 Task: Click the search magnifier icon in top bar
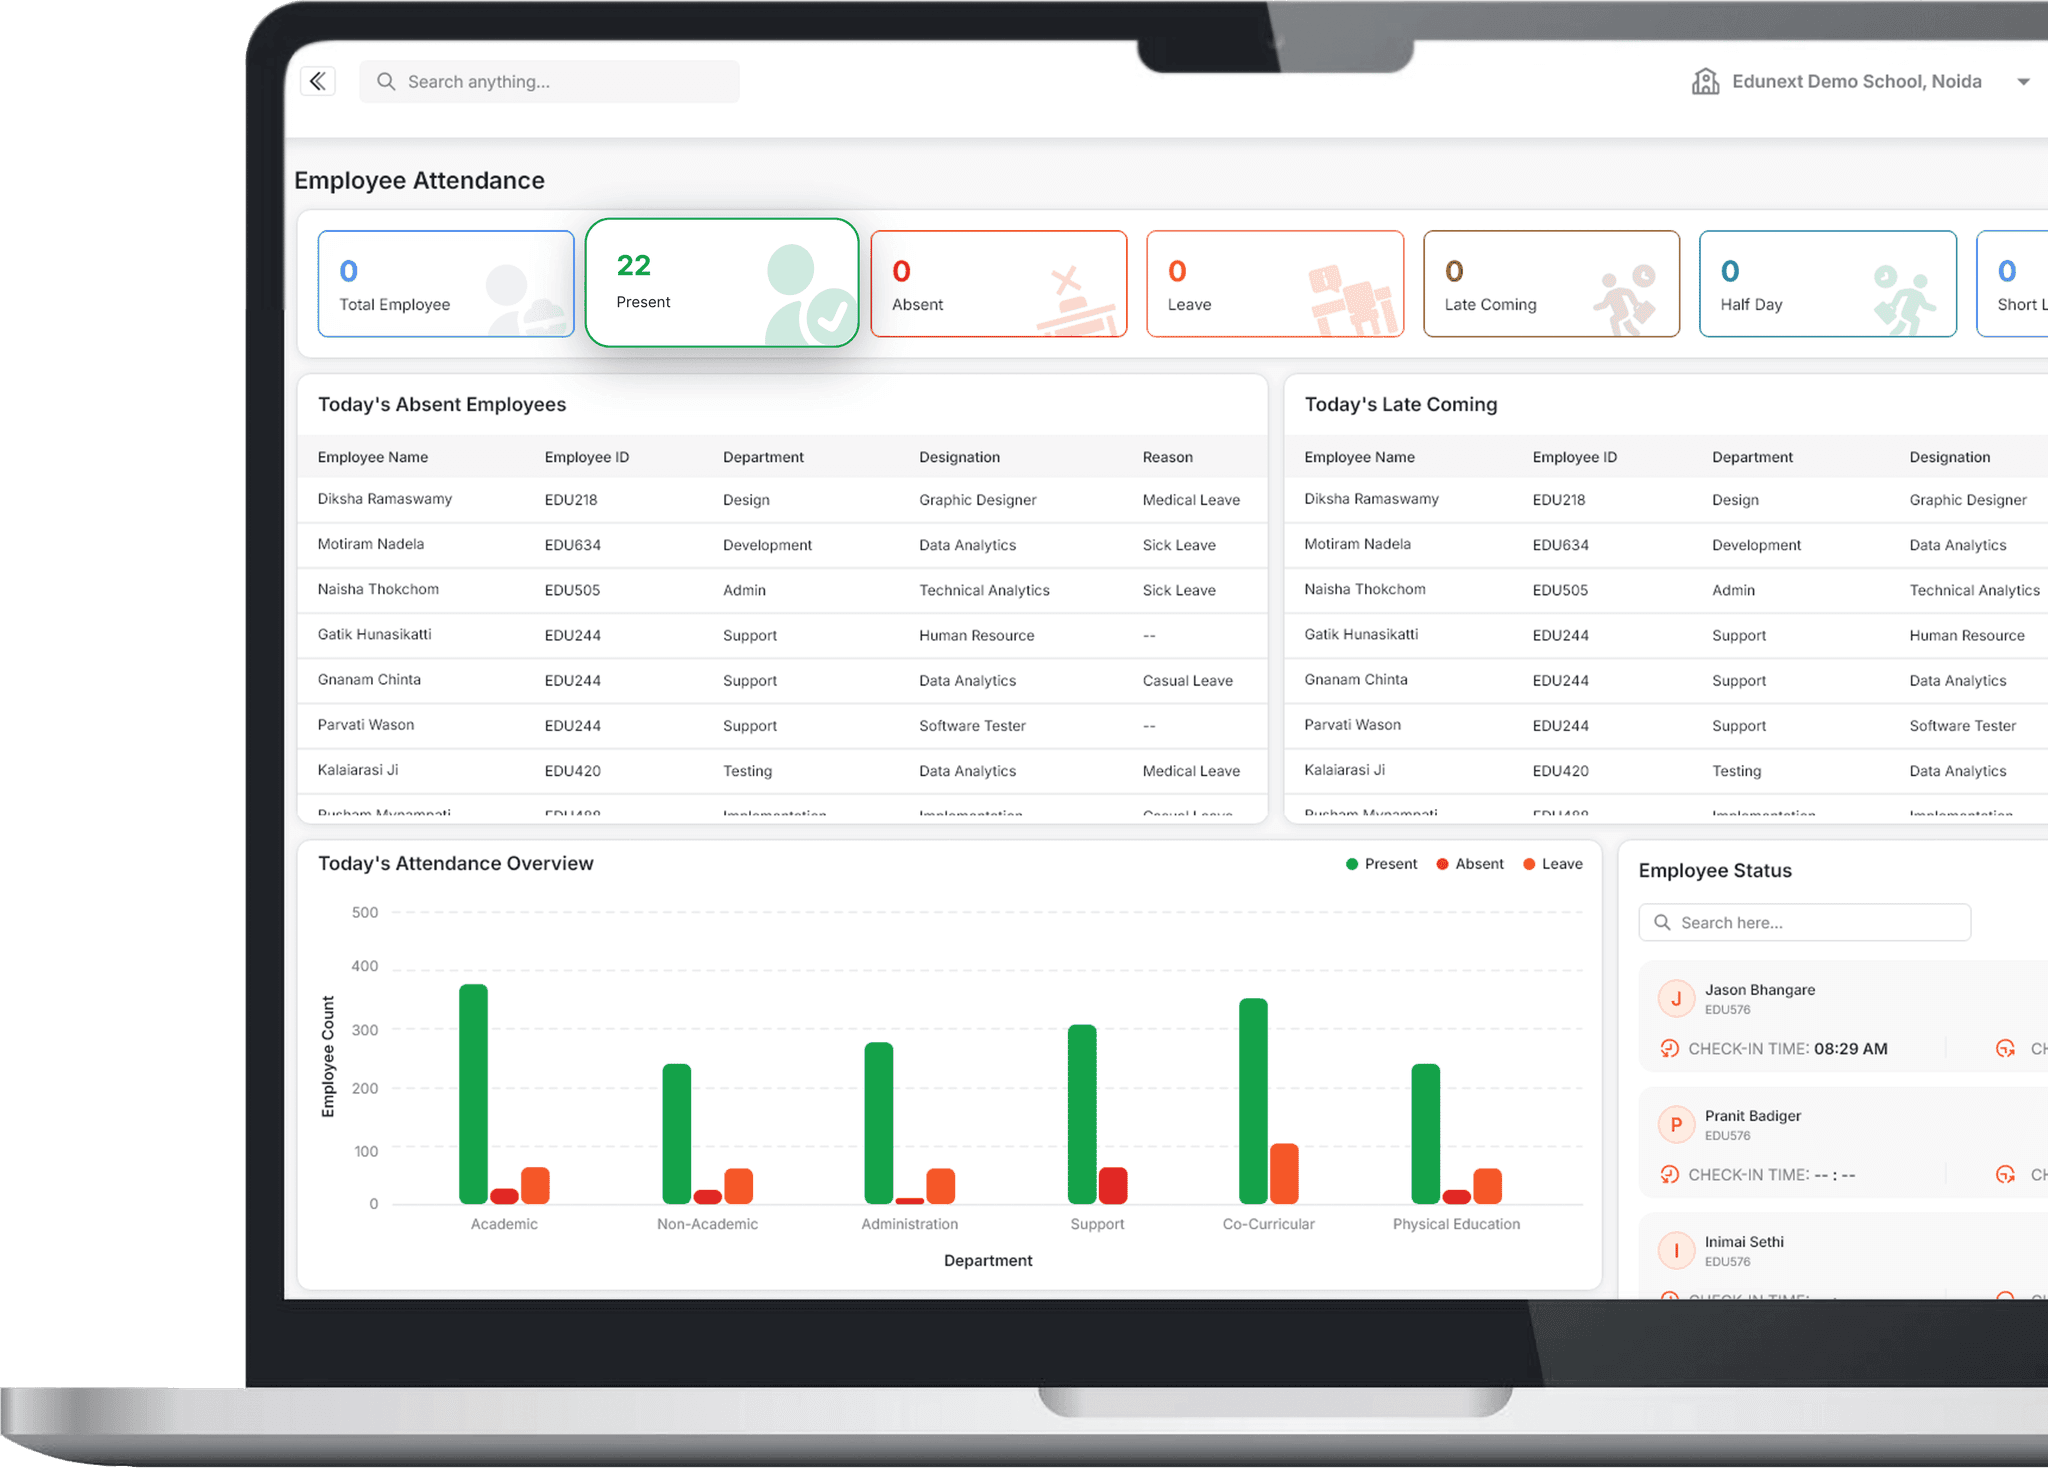coord(386,81)
